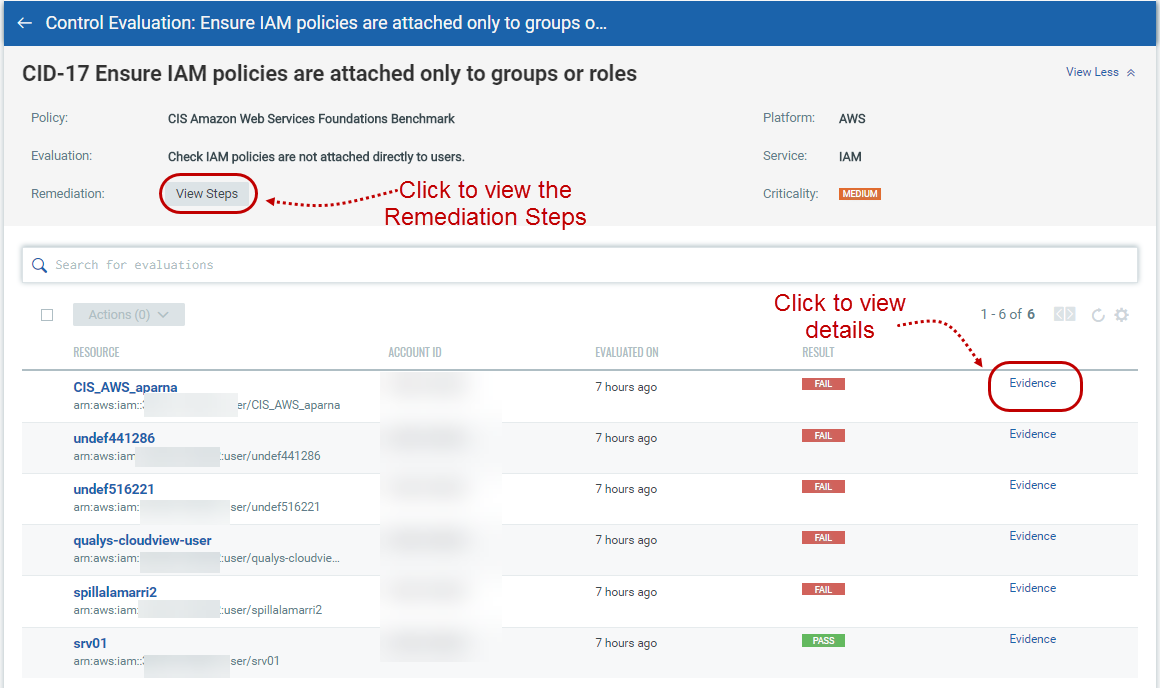Click the search magnifier icon
This screenshot has width=1160, height=688.
pyautogui.click(x=39, y=265)
